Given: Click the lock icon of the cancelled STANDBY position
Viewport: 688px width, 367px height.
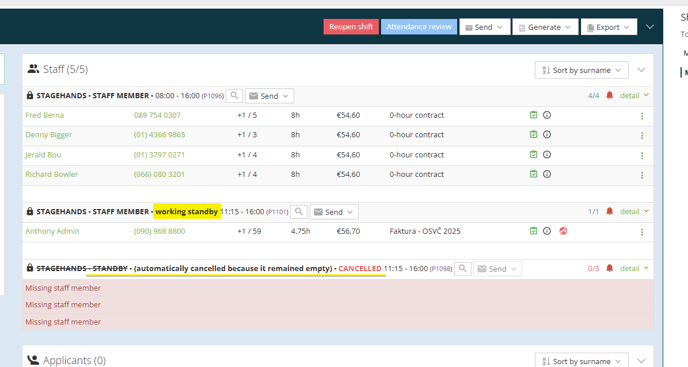Looking at the screenshot, I should coord(29,267).
